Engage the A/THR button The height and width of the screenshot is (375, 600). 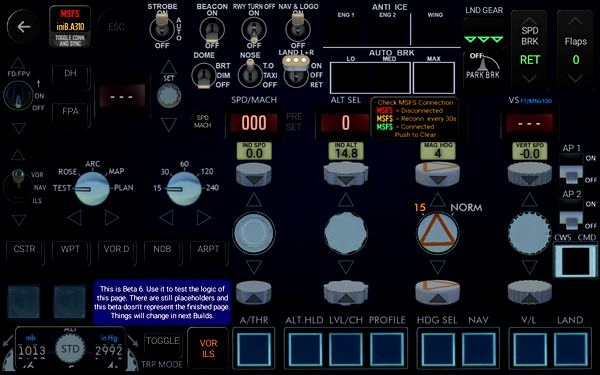pyautogui.click(x=254, y=350)
